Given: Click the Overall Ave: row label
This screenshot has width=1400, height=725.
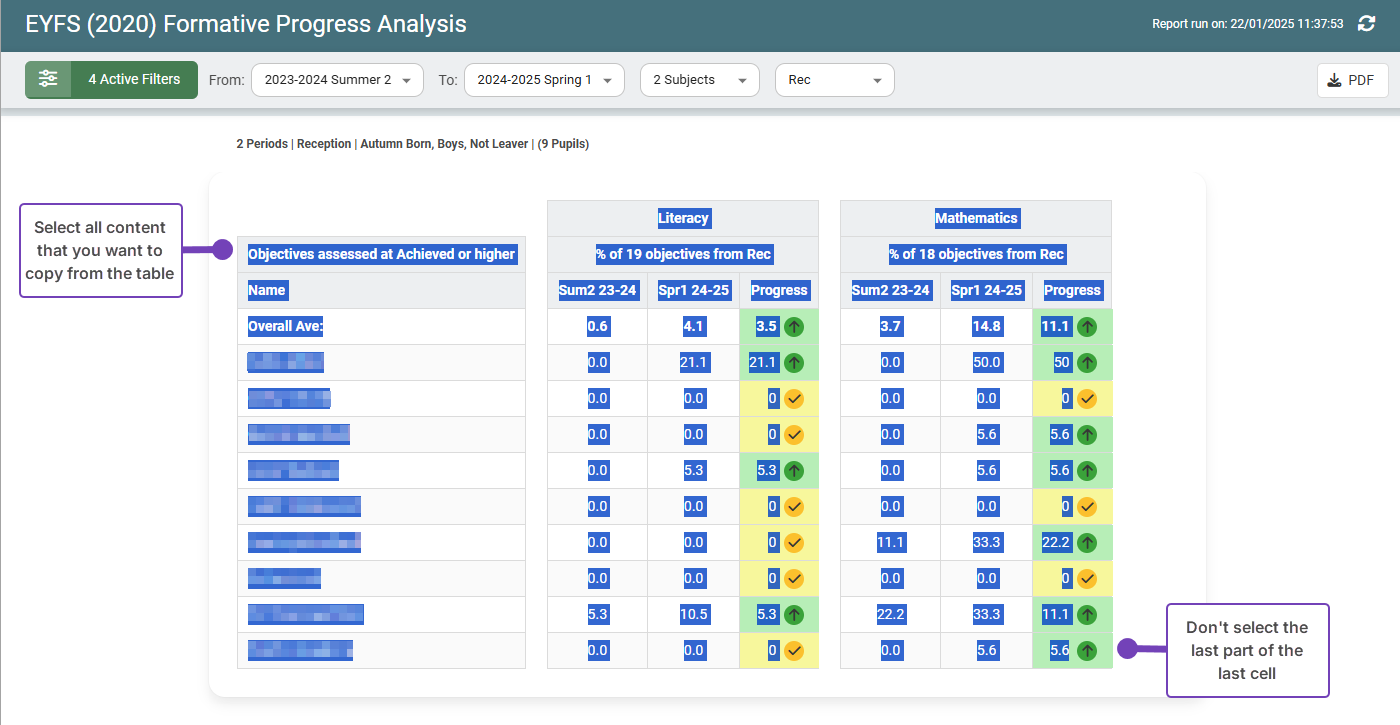Looking at the screenshot, I should click(x=285, y=326).
